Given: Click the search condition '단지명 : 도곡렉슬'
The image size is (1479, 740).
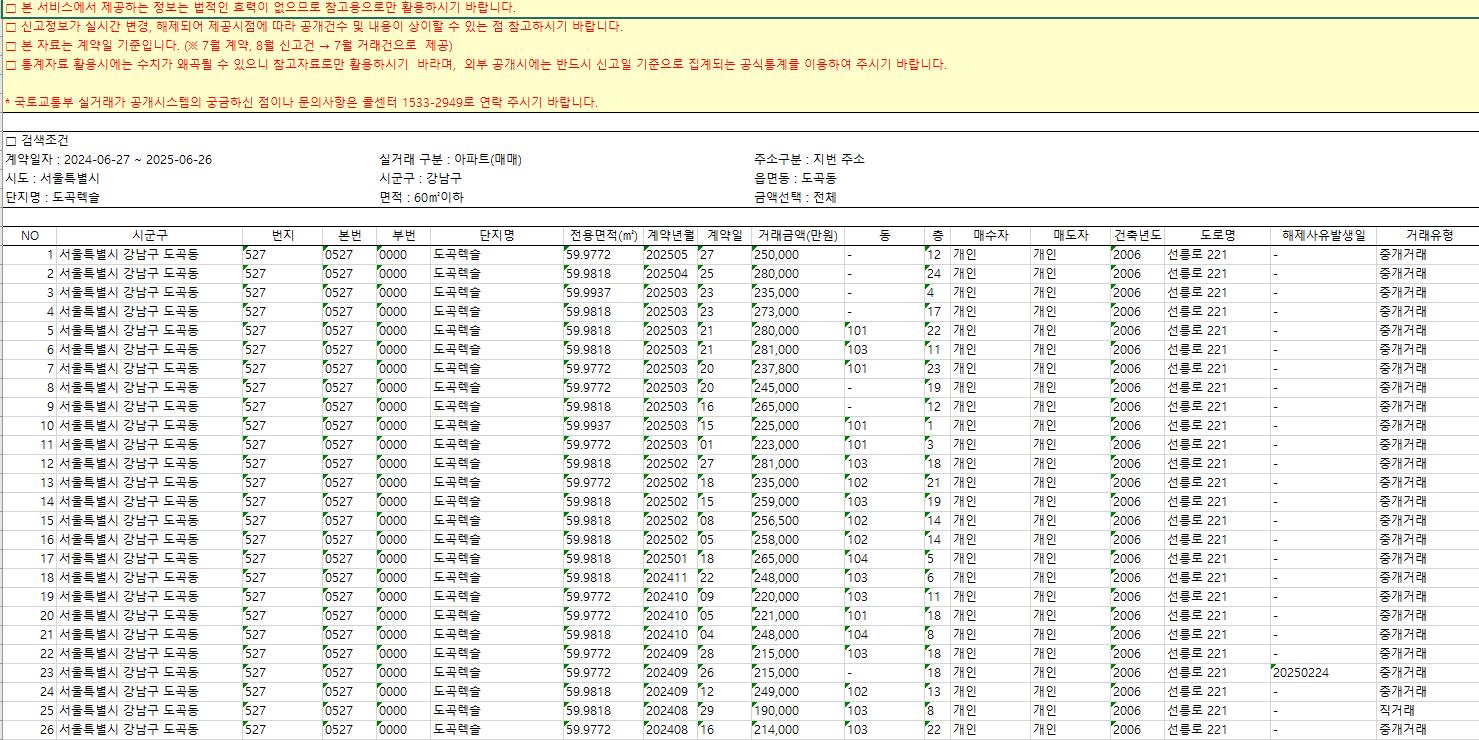Looking at the screenshot, I should tap(52, 198).
